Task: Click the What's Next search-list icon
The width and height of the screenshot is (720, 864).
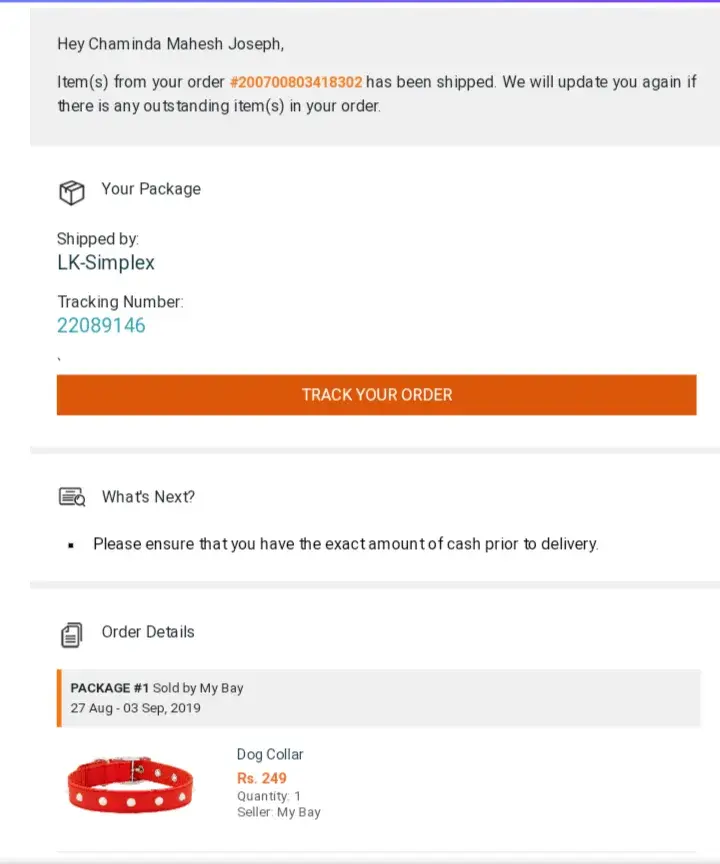Action: pyautogui.click(x=72, y=497)
